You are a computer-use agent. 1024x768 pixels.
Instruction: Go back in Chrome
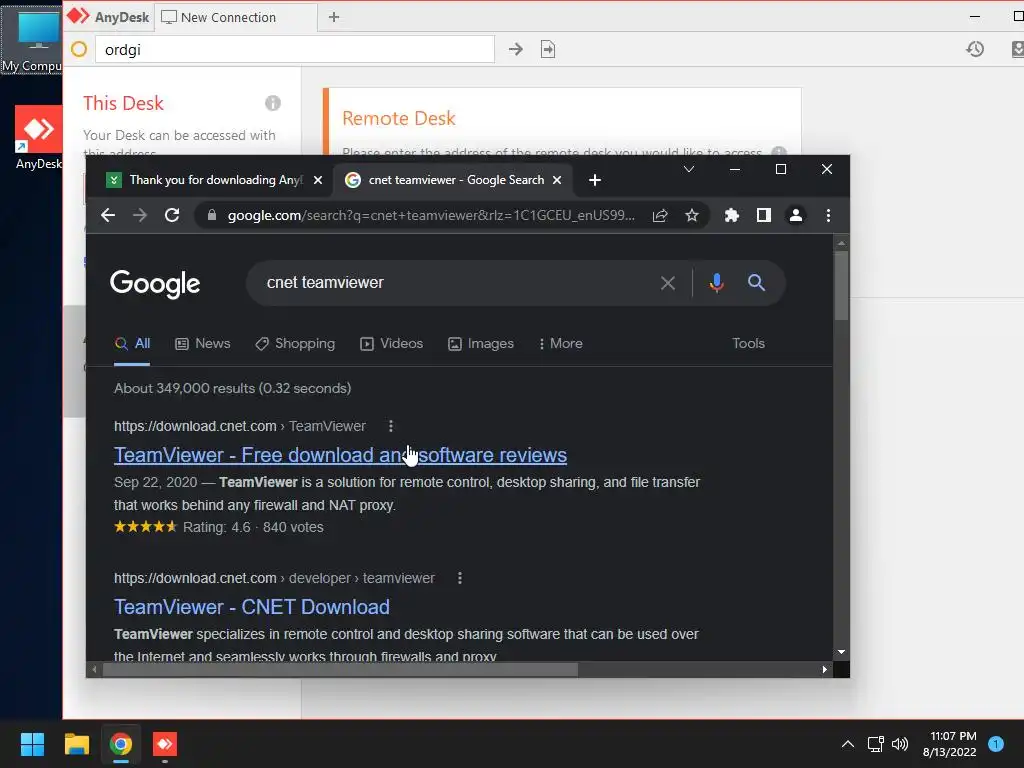pyautogui.click(x=108, y=216)
